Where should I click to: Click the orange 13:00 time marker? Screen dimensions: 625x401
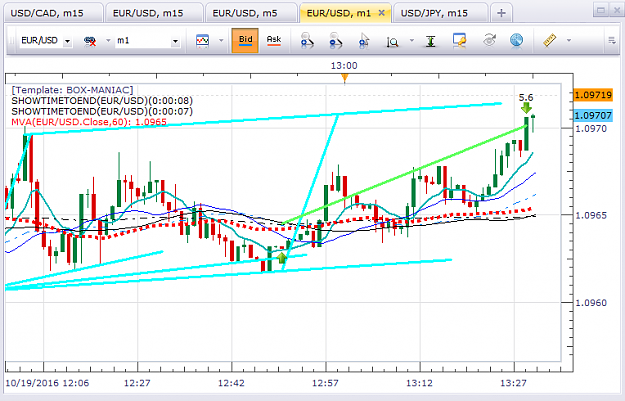(345, 78)
